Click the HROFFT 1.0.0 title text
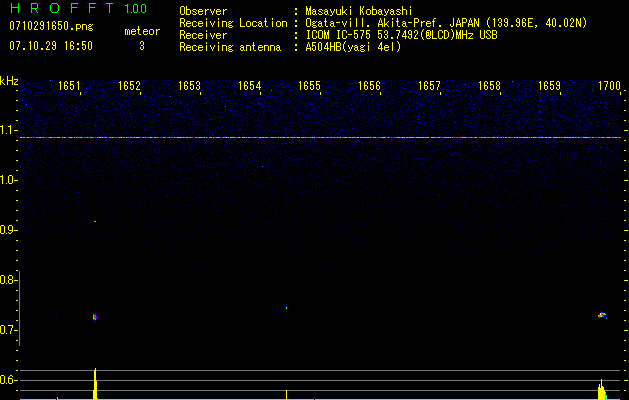629x400 pixels. tap(78, 8)
